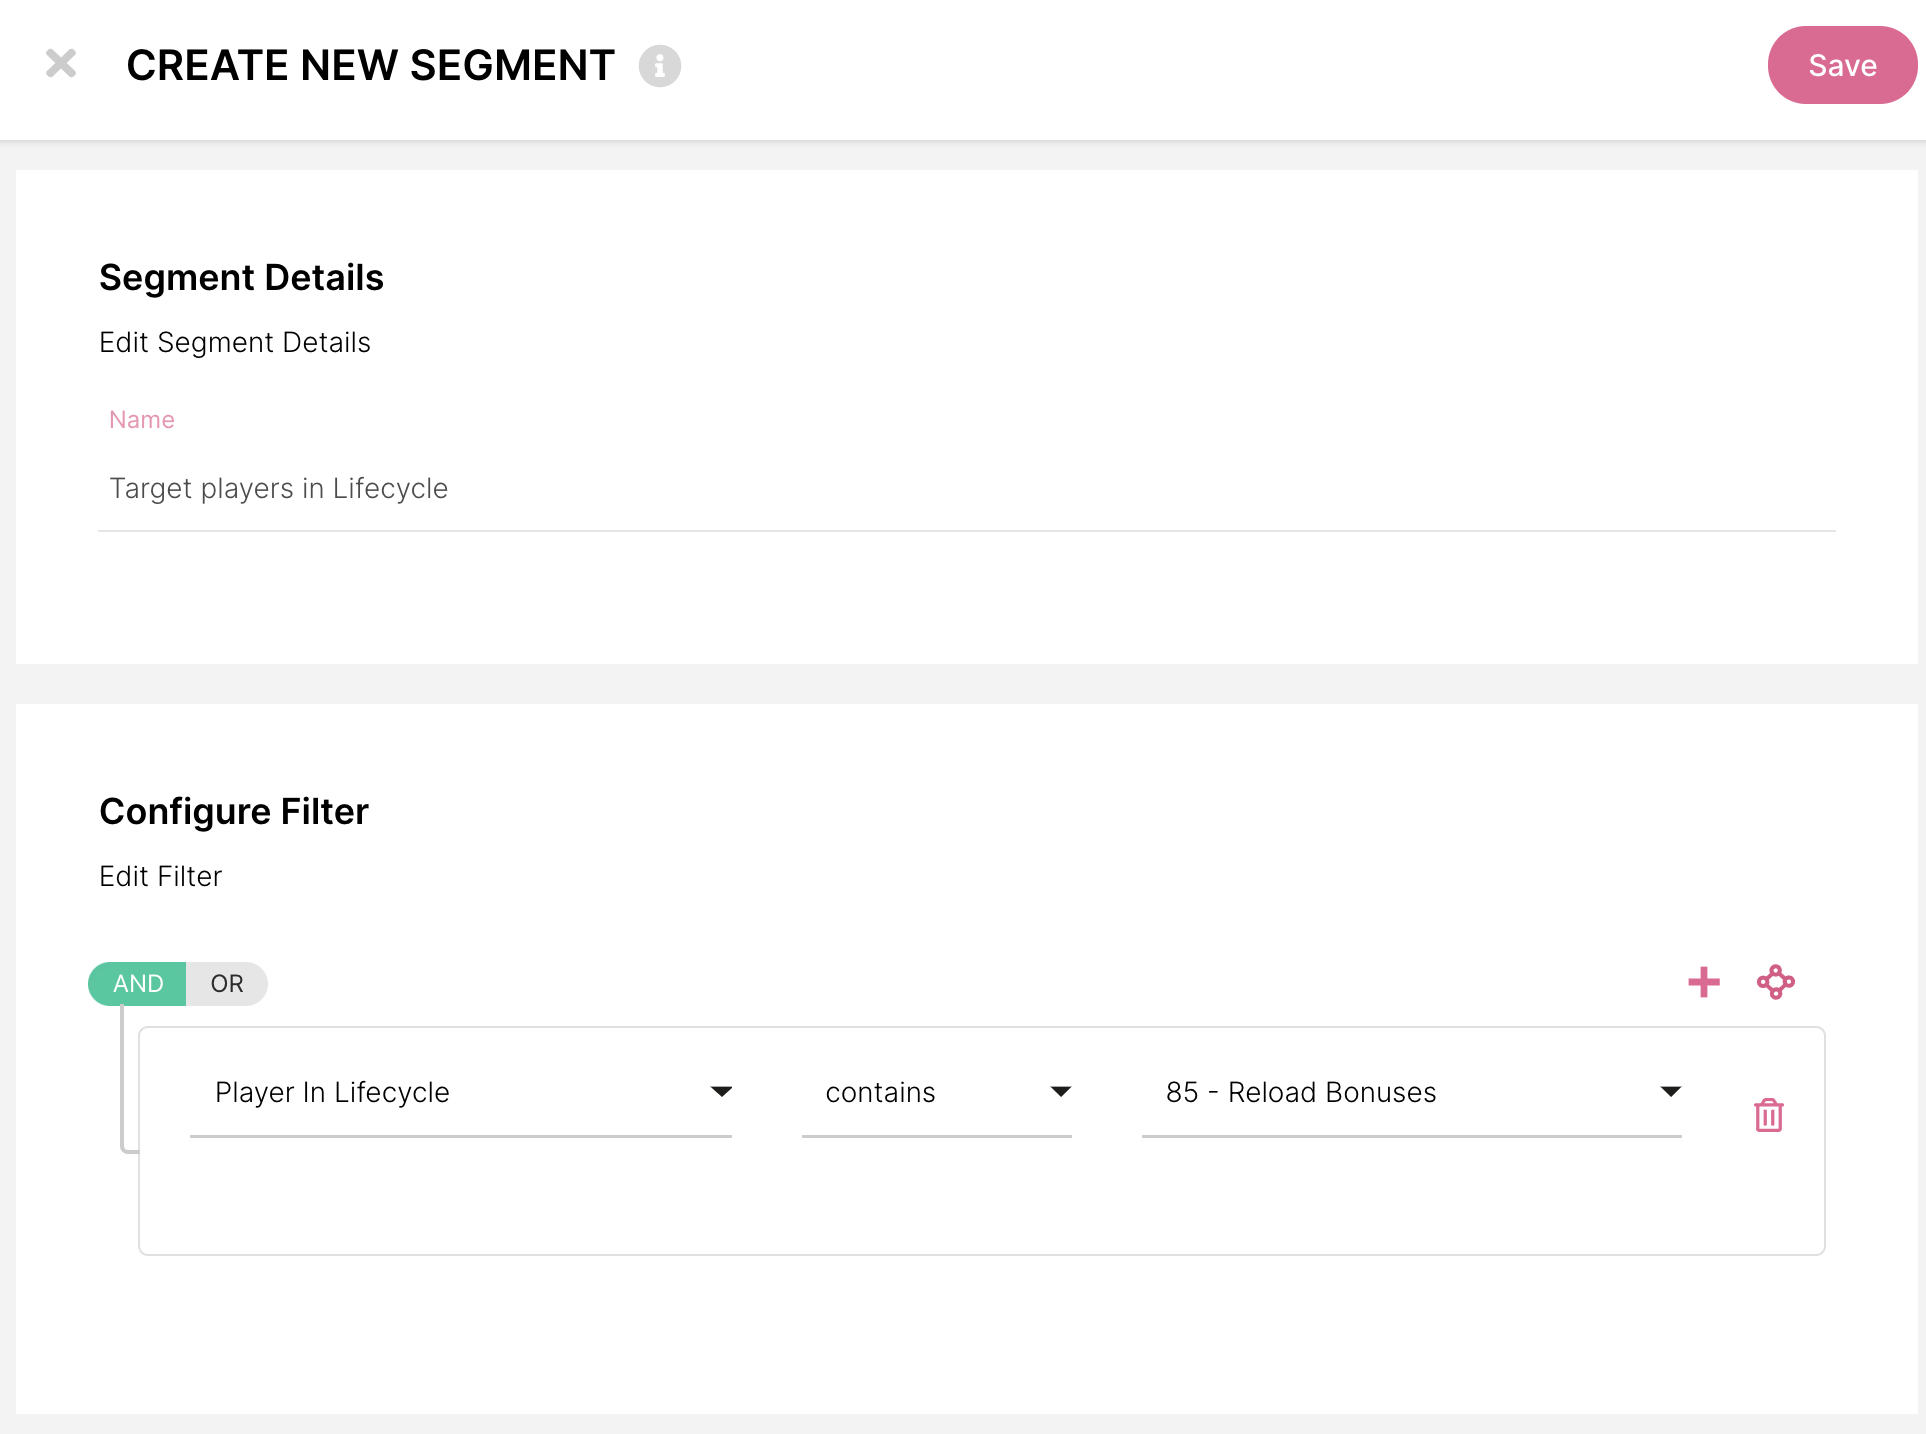Click the pink Name field label

tap(142, 420)
